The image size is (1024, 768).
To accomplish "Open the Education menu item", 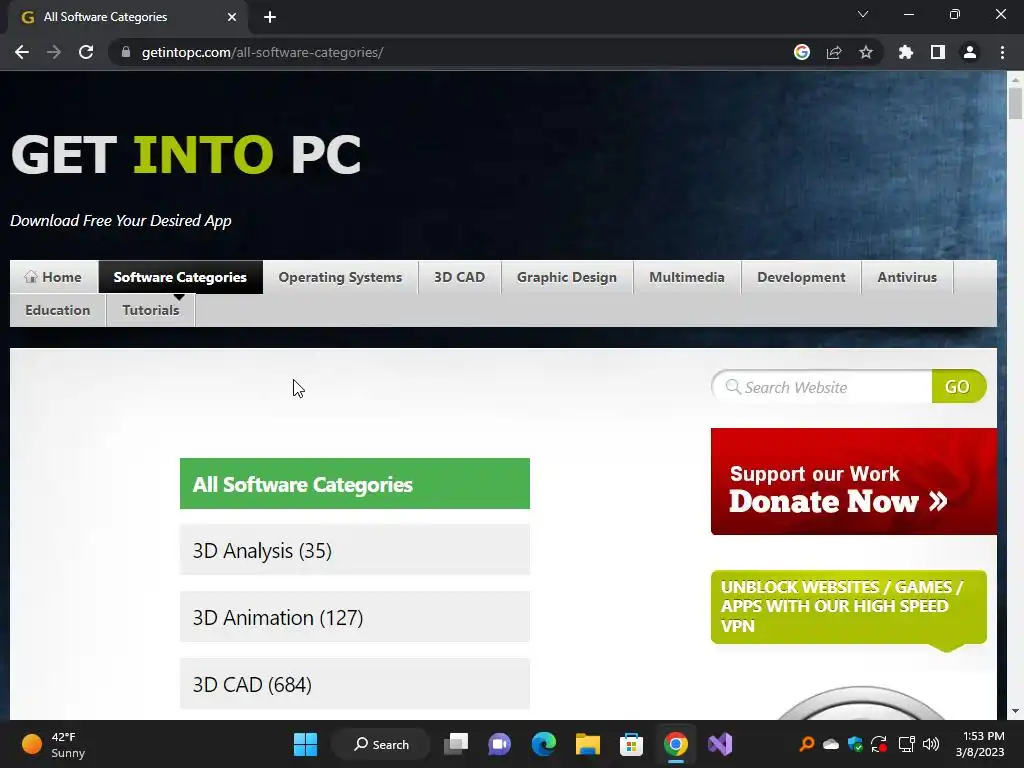I will click(x=57, y=310).
